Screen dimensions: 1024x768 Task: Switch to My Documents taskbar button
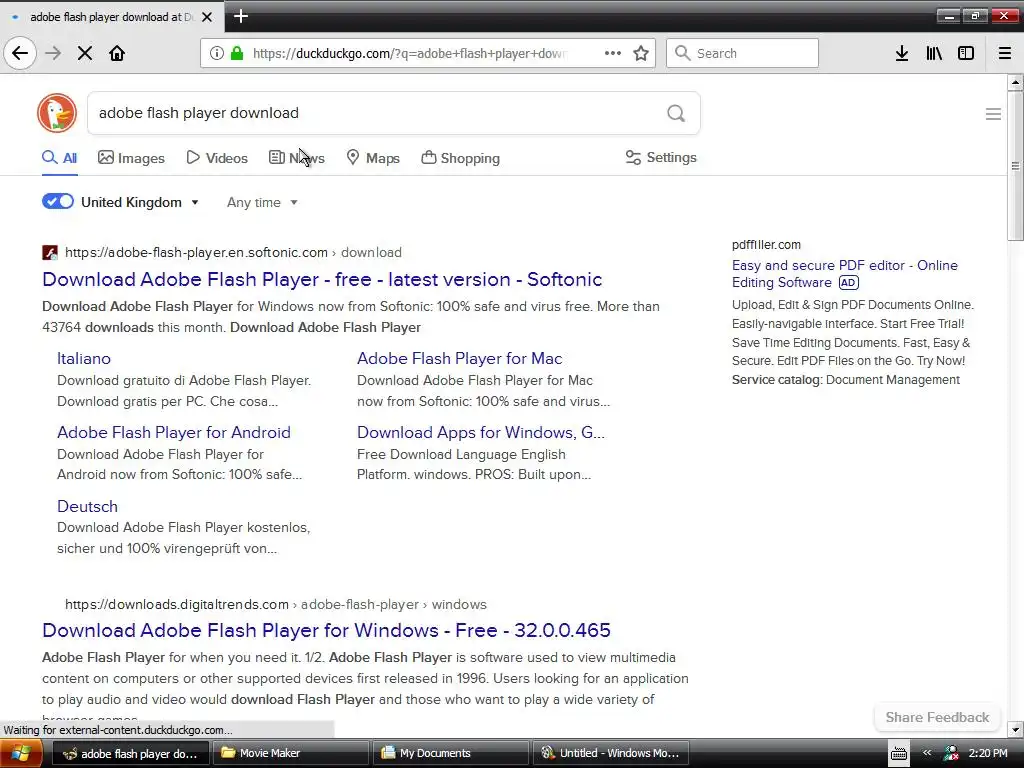pos(450,753)
